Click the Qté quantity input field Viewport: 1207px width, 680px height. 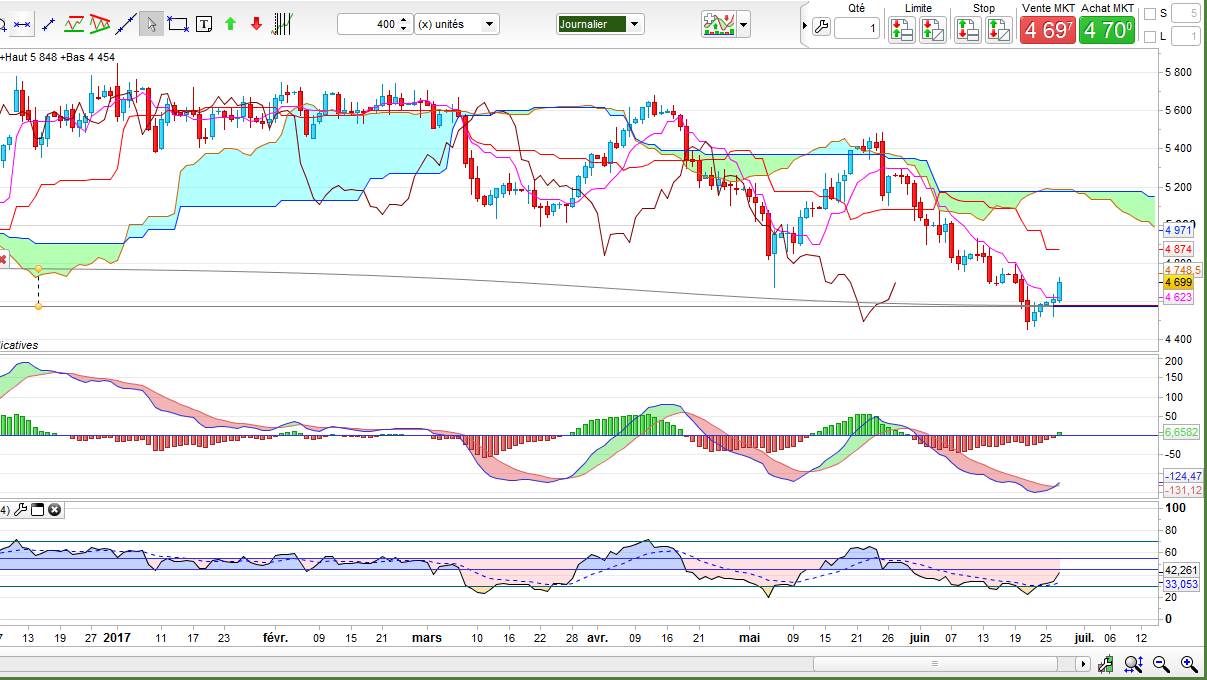click(857, 29)
